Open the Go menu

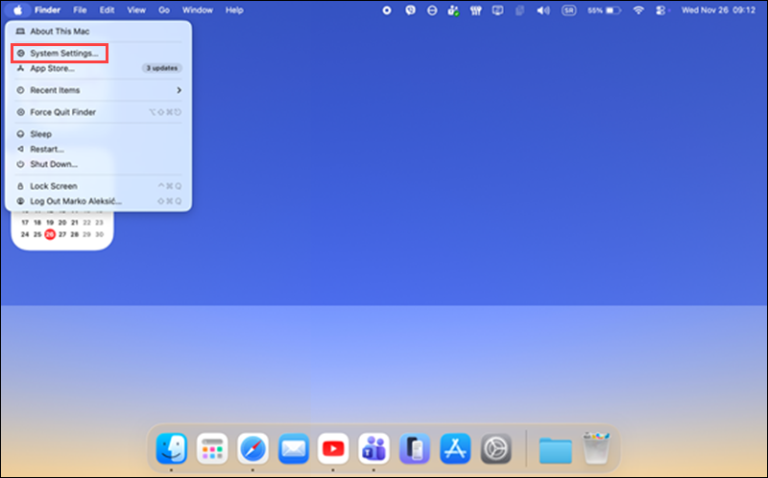[x=163, y=10]
